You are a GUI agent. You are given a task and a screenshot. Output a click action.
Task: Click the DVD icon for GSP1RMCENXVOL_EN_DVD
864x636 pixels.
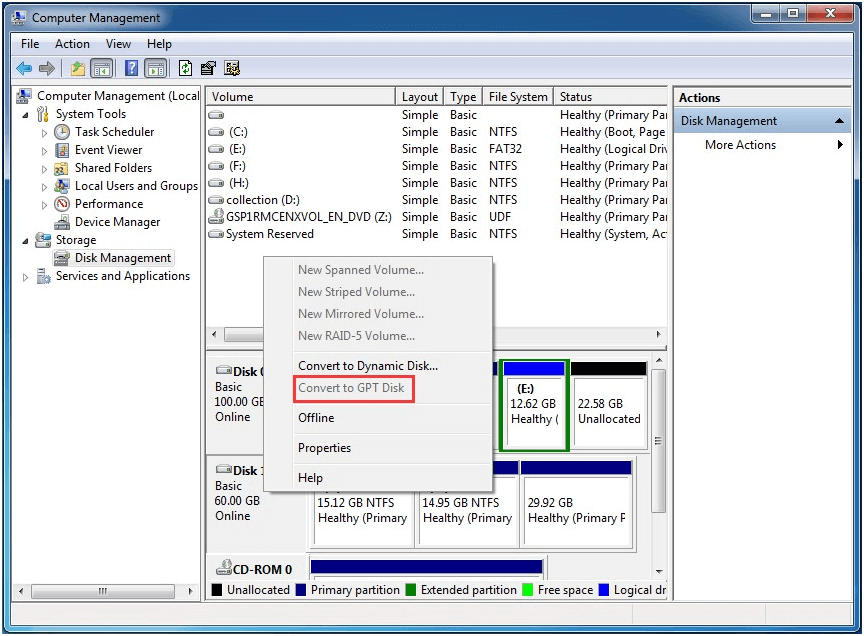(x=216, y=217)
